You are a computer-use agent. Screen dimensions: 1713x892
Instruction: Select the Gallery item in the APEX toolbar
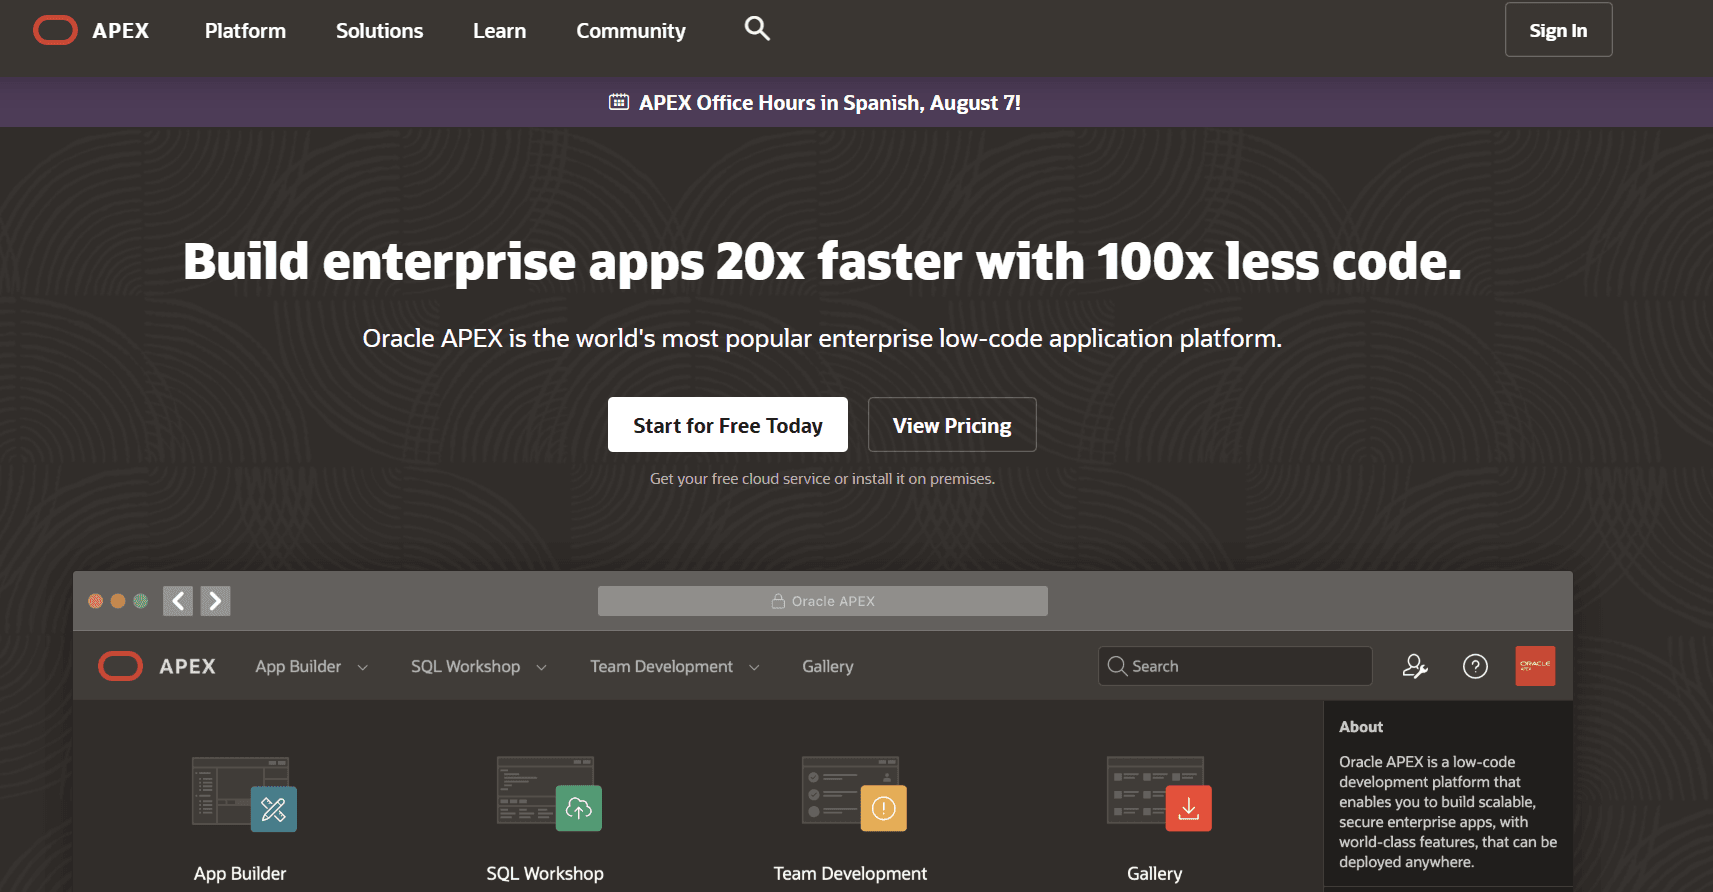[828, 666]
